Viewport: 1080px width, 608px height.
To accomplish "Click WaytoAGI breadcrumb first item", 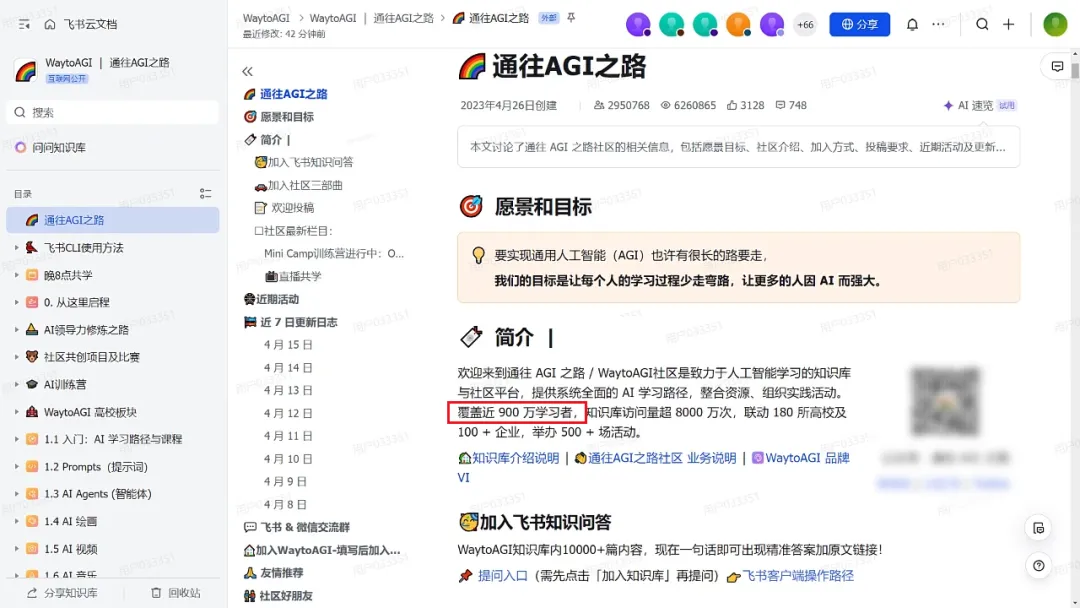I will [x=266, y=18].
